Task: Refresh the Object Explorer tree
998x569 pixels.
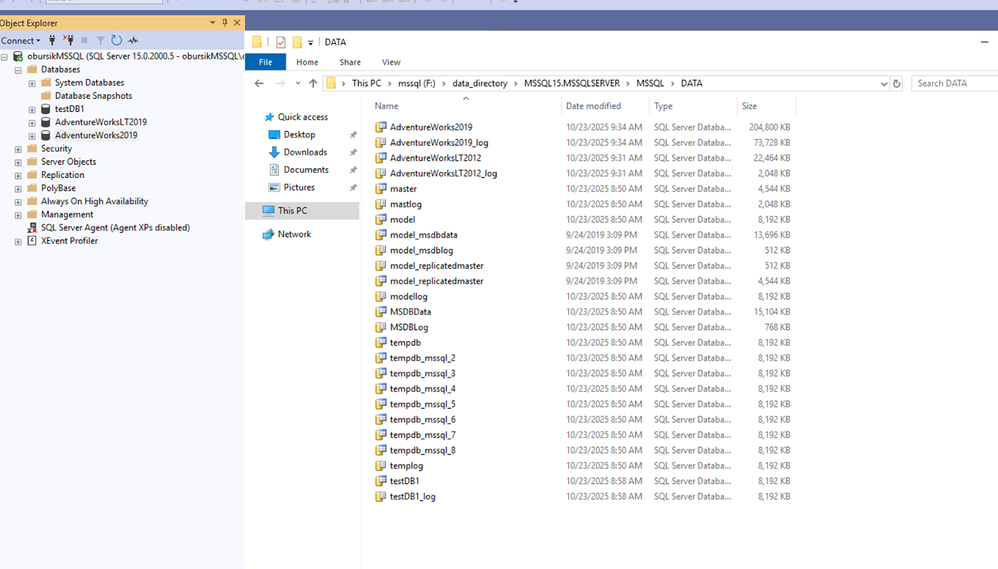Action: point(117,41)
